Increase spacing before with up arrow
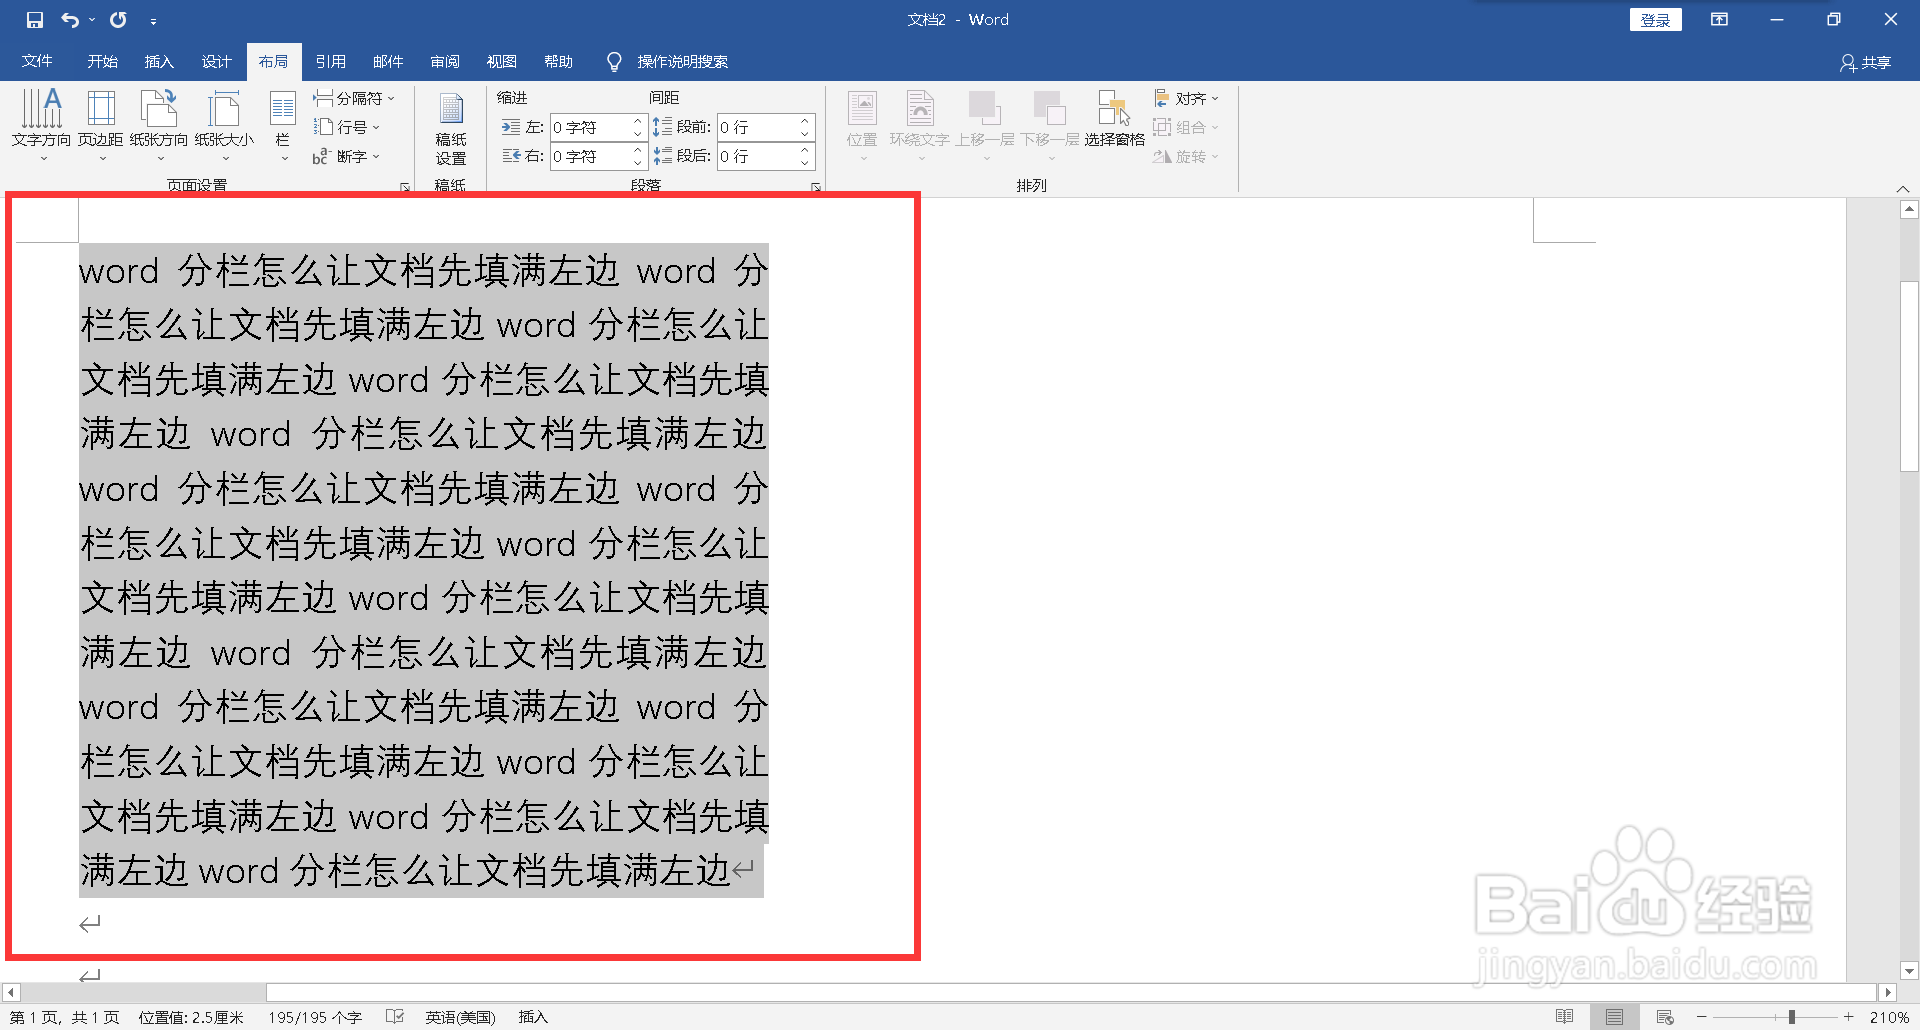This screenshot has width=1920, height=1030. pyautogui.click(x=805, y=121)
